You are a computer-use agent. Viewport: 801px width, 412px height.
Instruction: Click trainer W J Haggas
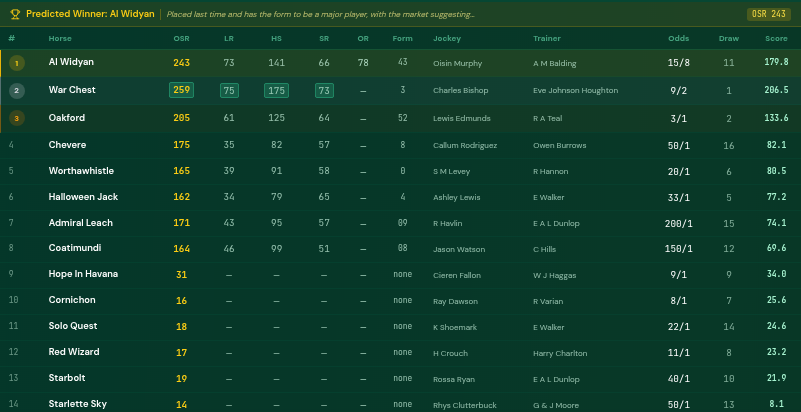pos(554,276)
